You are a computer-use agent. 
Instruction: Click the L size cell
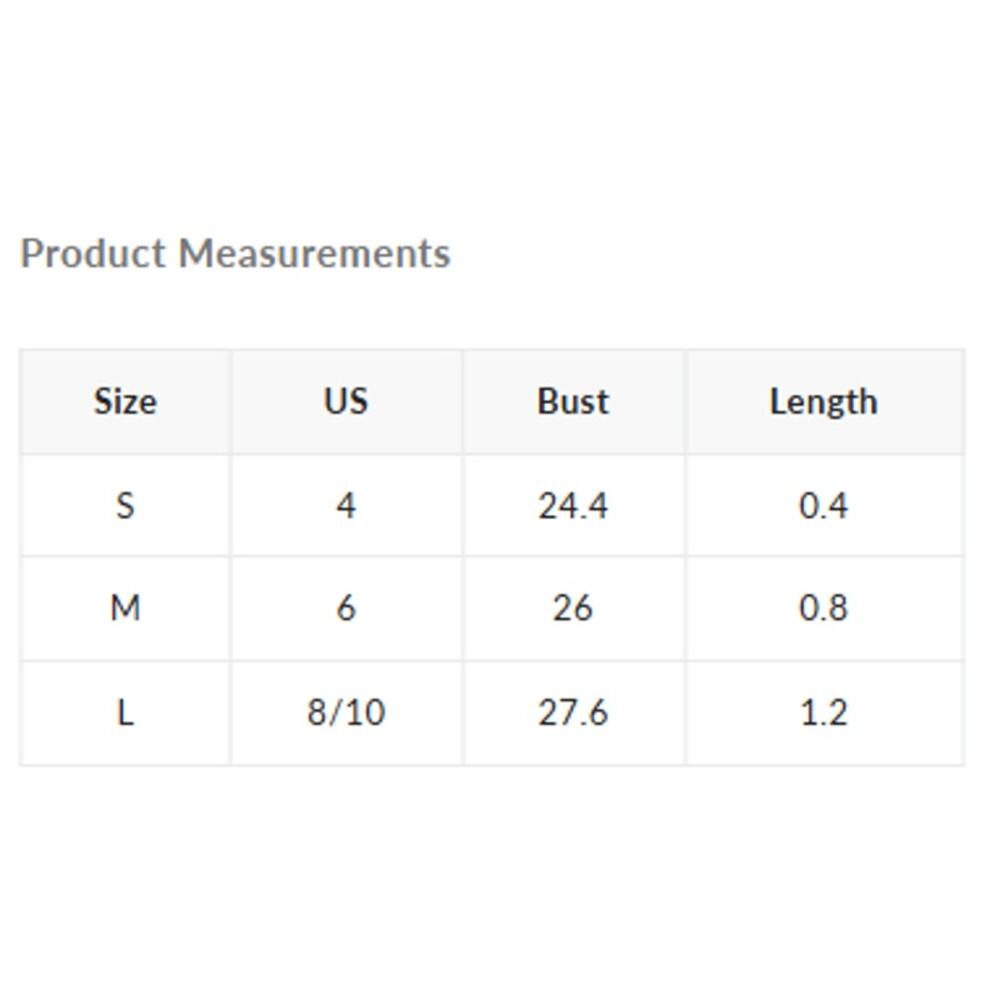pos(125,713)
